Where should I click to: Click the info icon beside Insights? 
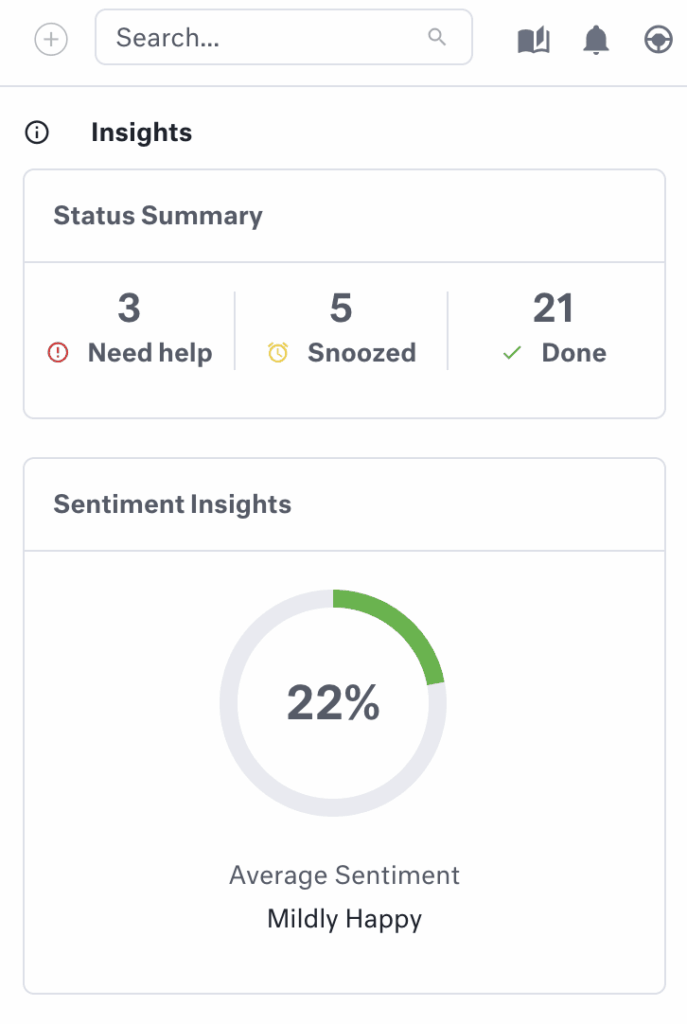click(37, 133)
